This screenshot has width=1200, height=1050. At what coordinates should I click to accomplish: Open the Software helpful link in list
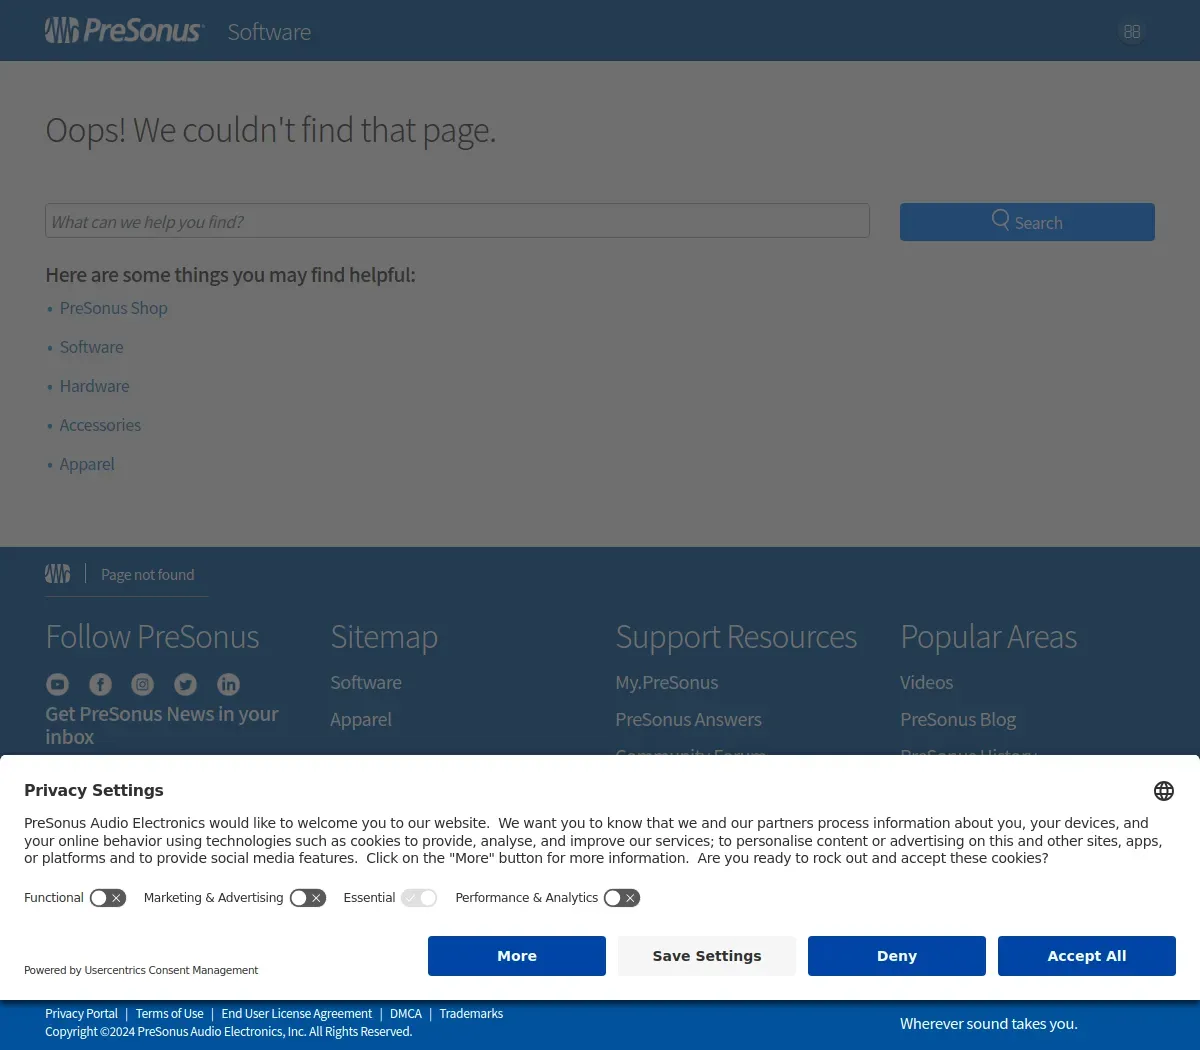tap(92, 347)
